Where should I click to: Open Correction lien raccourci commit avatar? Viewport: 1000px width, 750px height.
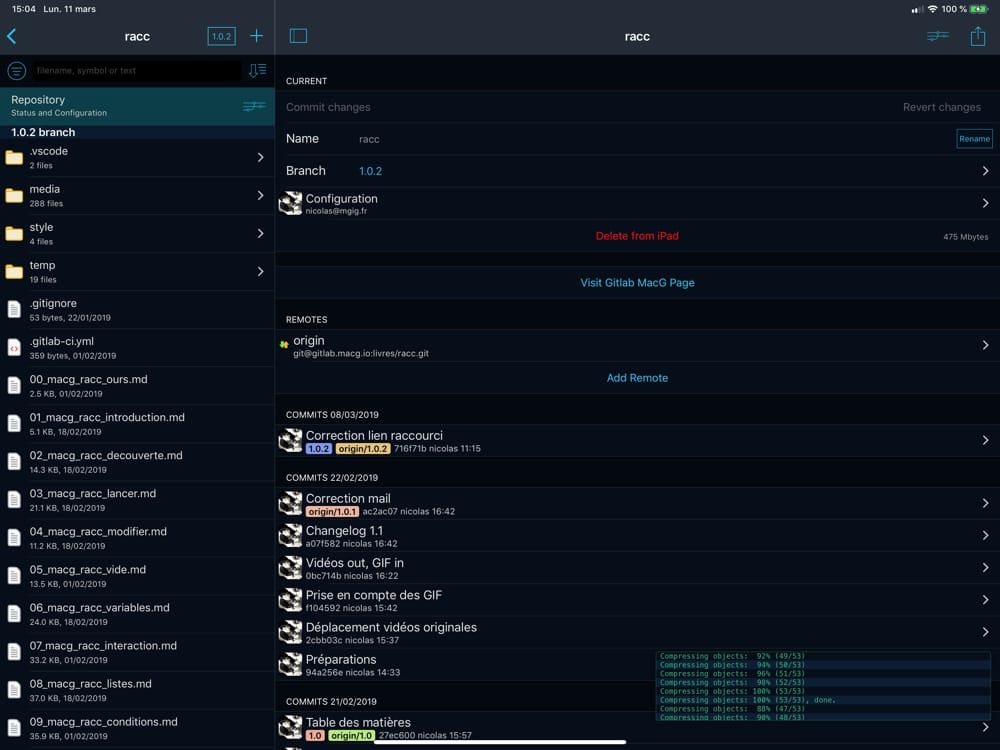290,440
